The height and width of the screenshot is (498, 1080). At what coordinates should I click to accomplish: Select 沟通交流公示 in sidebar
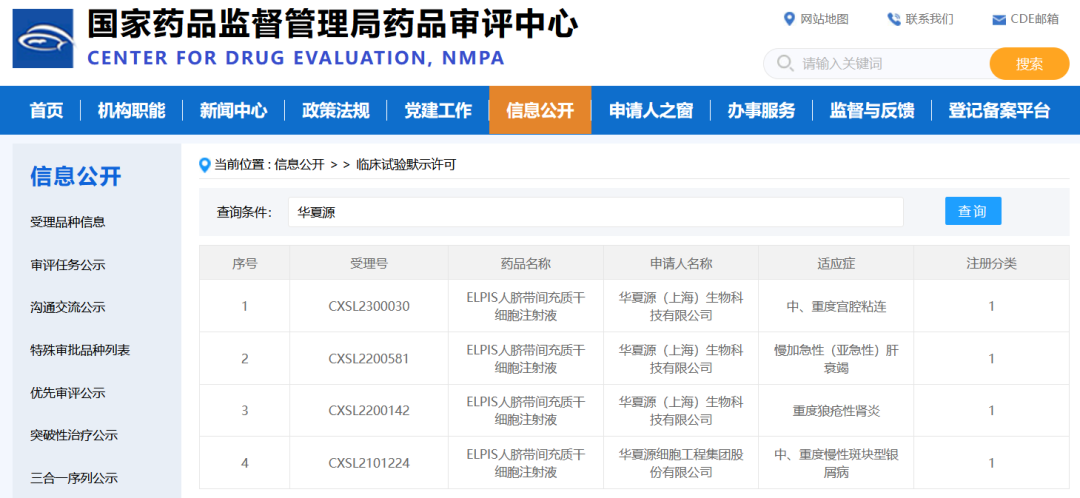point(68,307)
